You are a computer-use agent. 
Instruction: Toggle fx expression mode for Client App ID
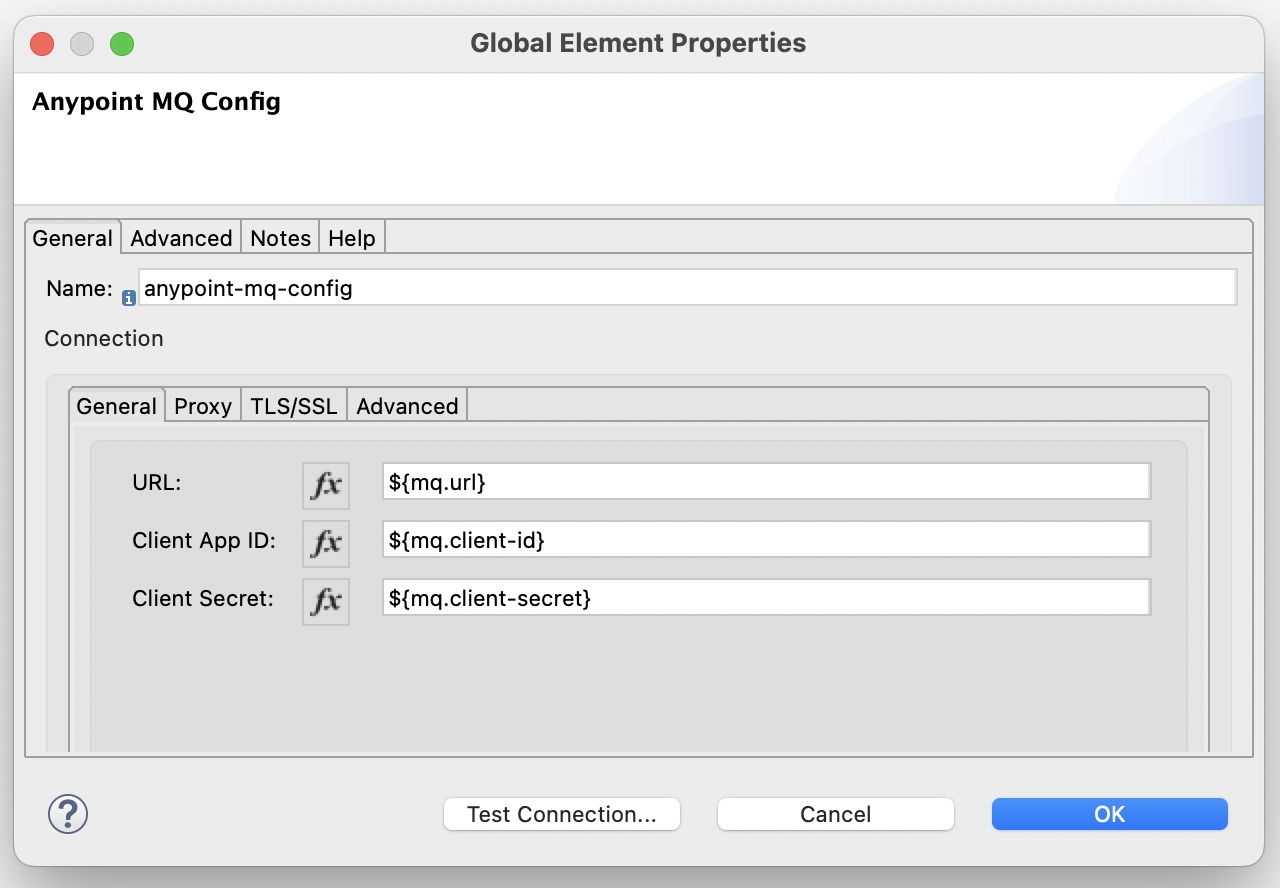tap(326, 543)
